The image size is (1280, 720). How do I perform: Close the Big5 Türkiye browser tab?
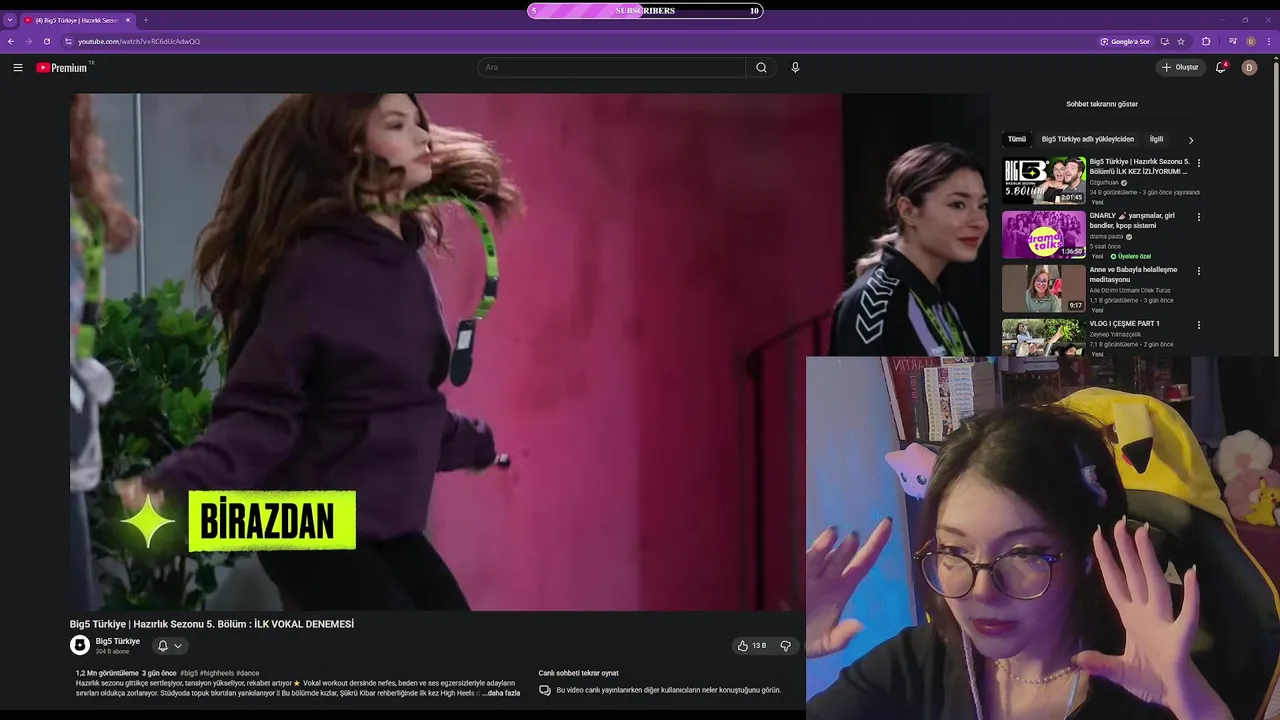click(128, 20)
